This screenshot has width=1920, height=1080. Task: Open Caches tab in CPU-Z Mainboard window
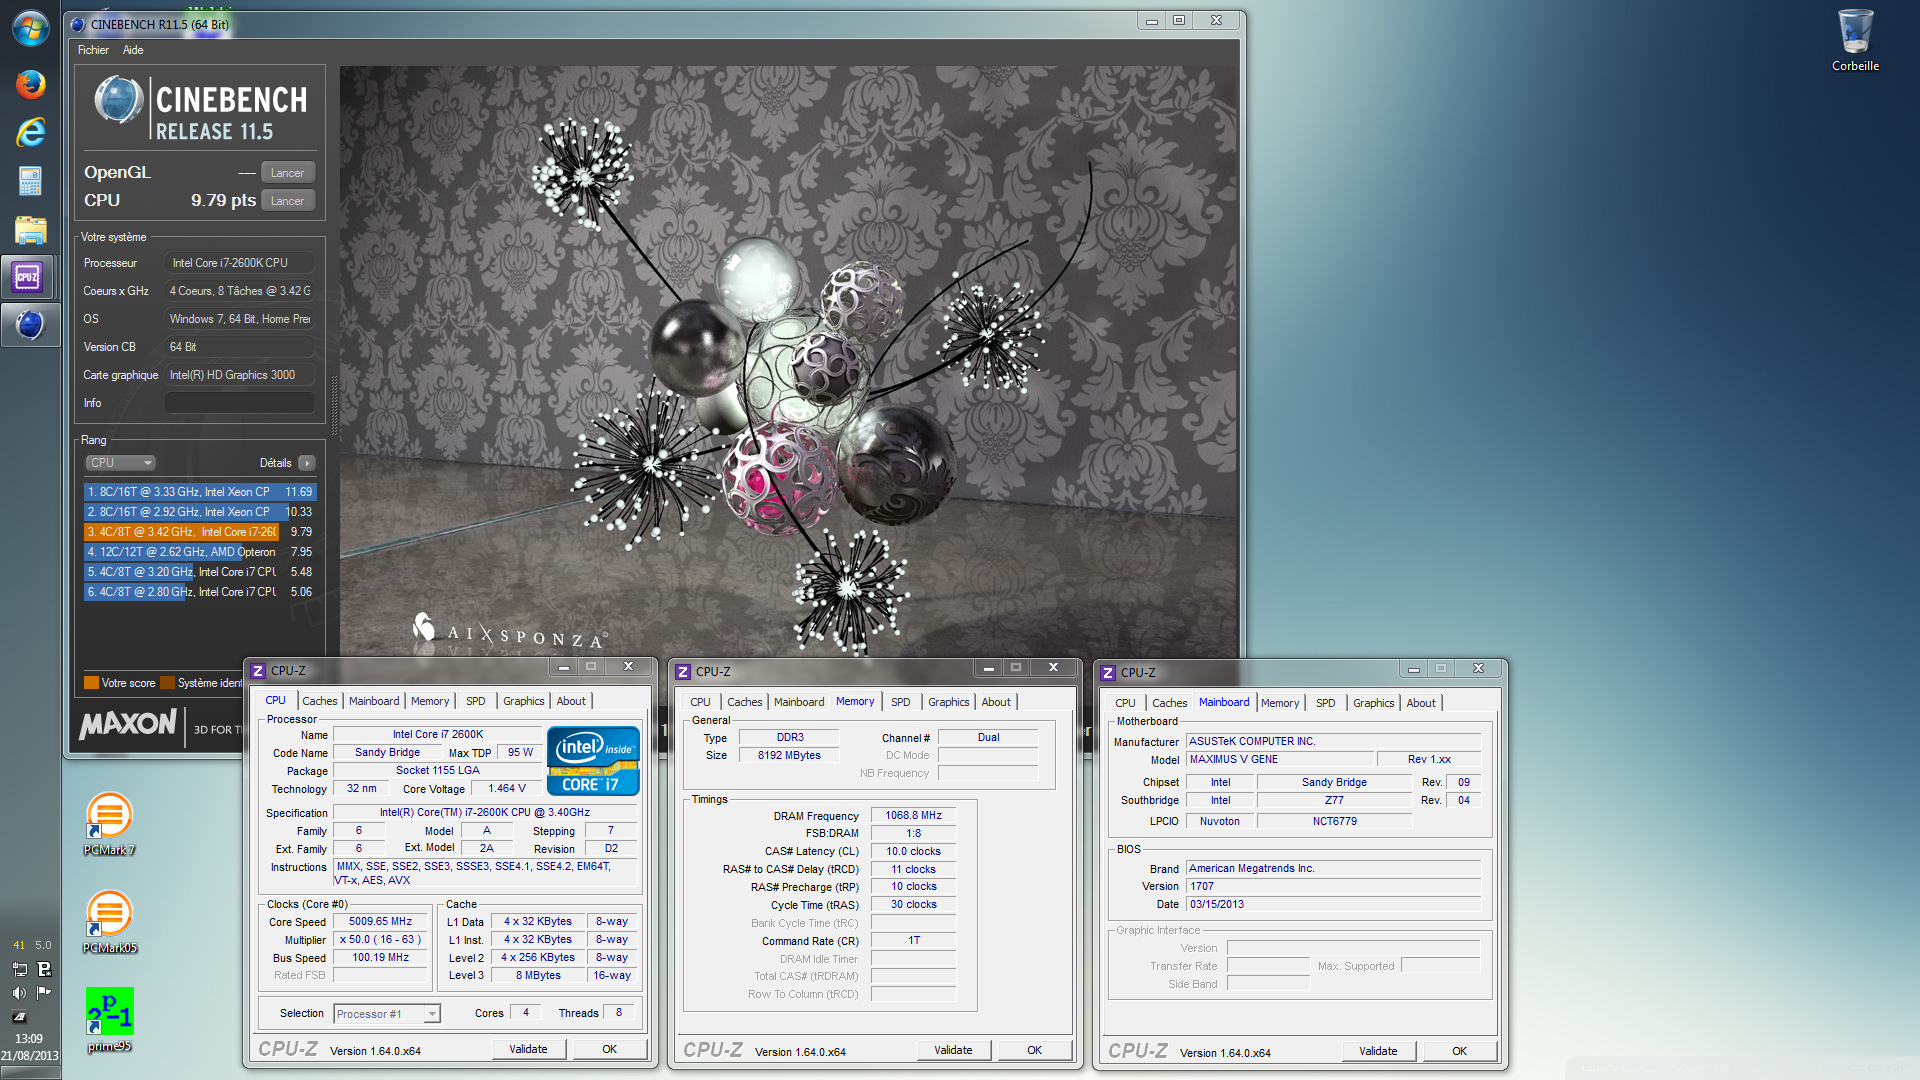click(x=1170, y=703)
